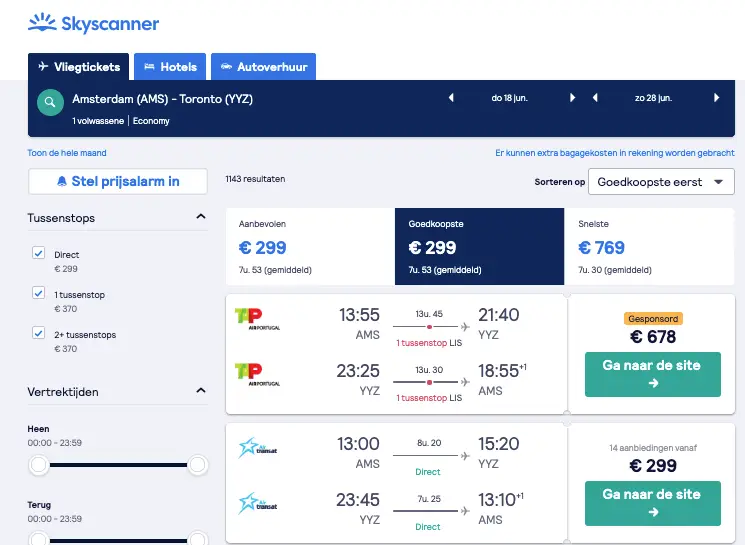Click the green search magnifier icon
Screen dimensions: 745x545
click(x=50, y=102)
